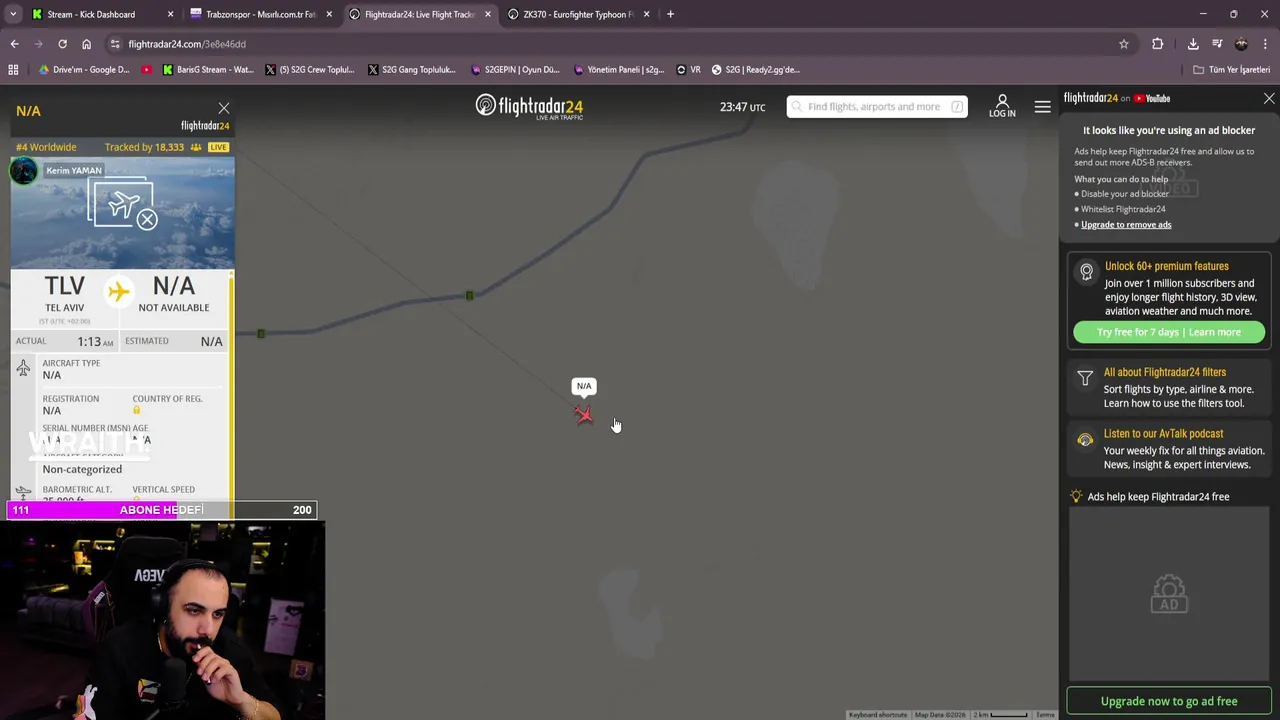Click the lock icon under Country of Reg.
Viewport: 1280px width, 720px height.
pyautogui.click(x=137, y=410)
